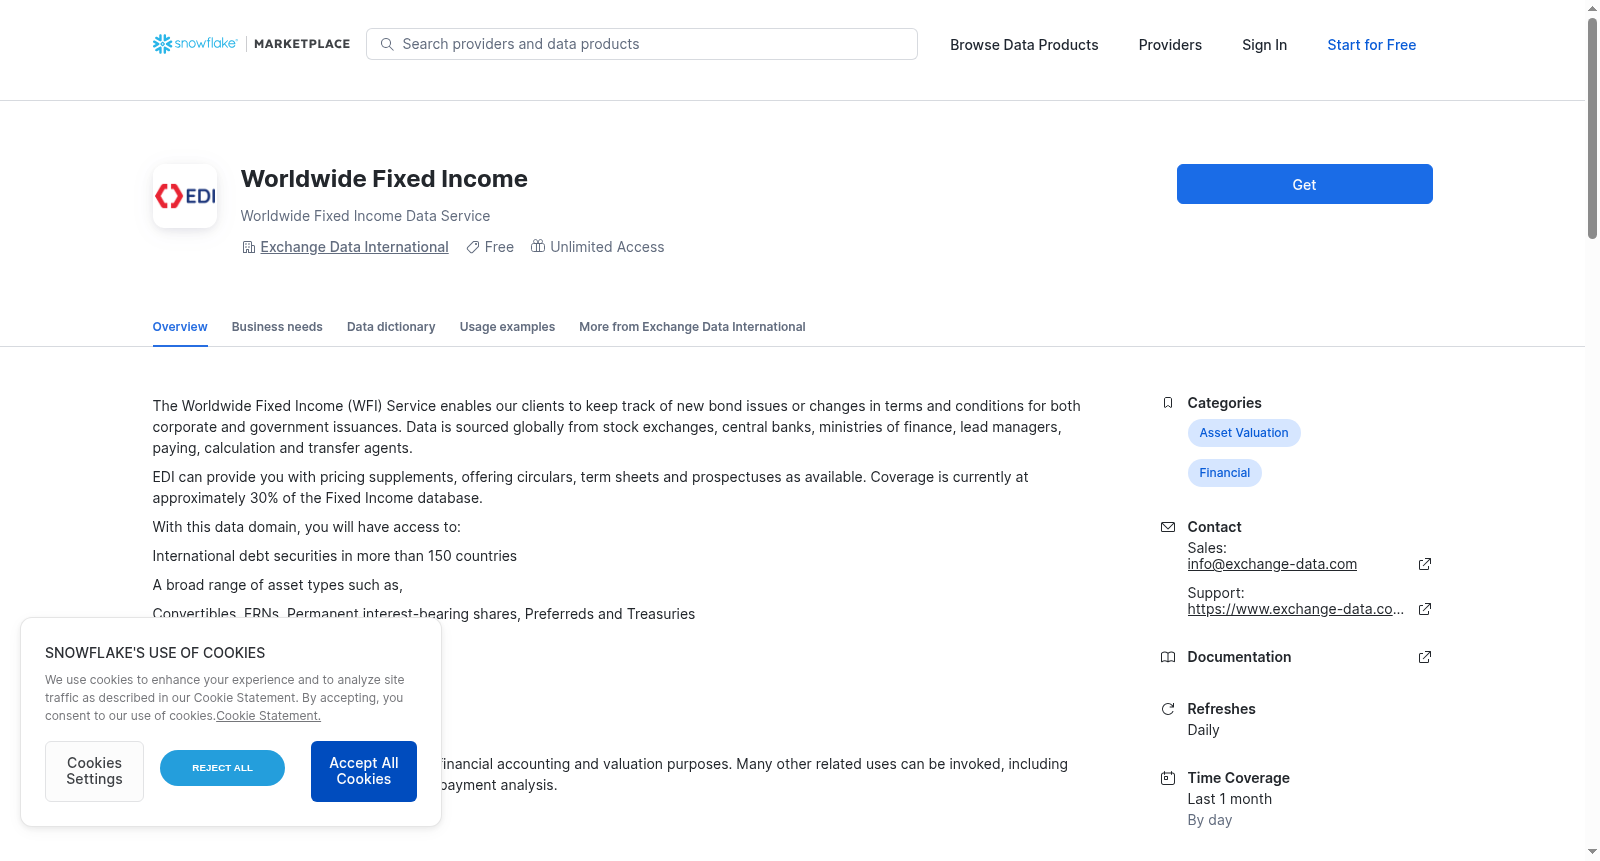Open support URL external link icon
The image size is (1600, 861).
pos(1425,609)
